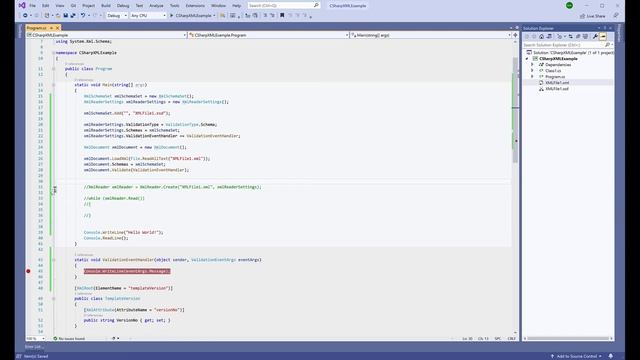Open the 100 % zoom dropdown
Viewport: 640px width, 360px height.
coord(36,338)
